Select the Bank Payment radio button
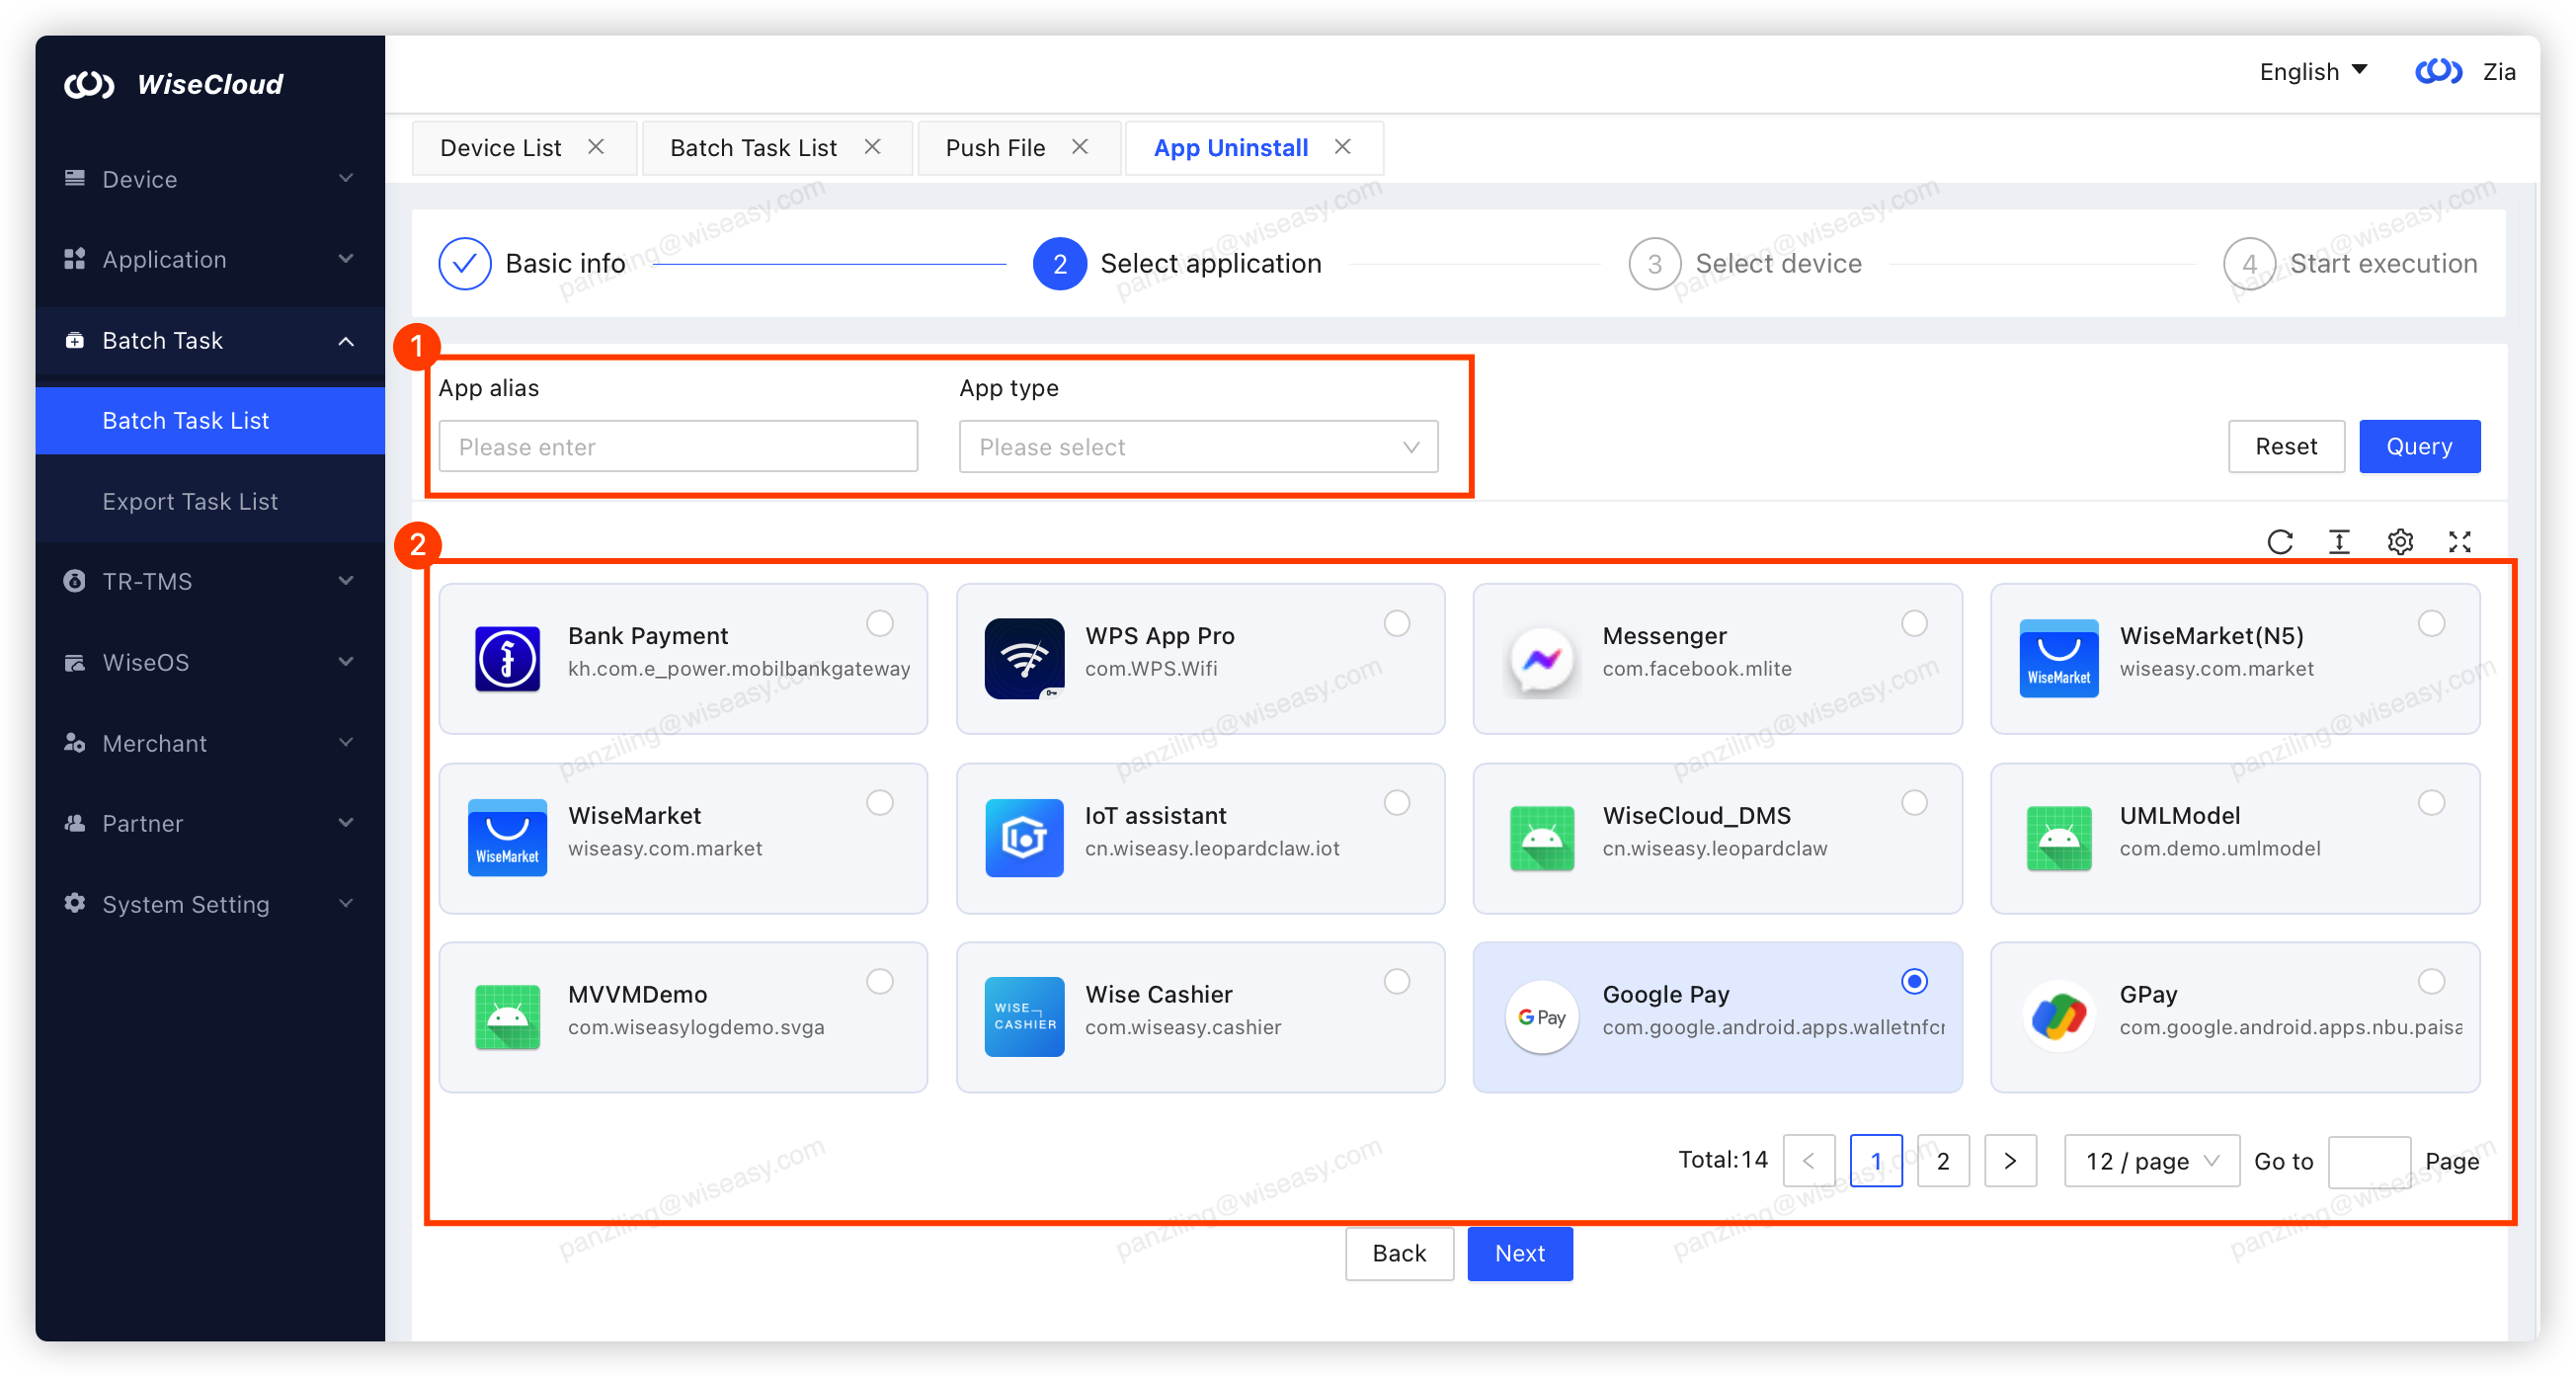This screenshot has width=2576, height=1377. tap(879, 623)
